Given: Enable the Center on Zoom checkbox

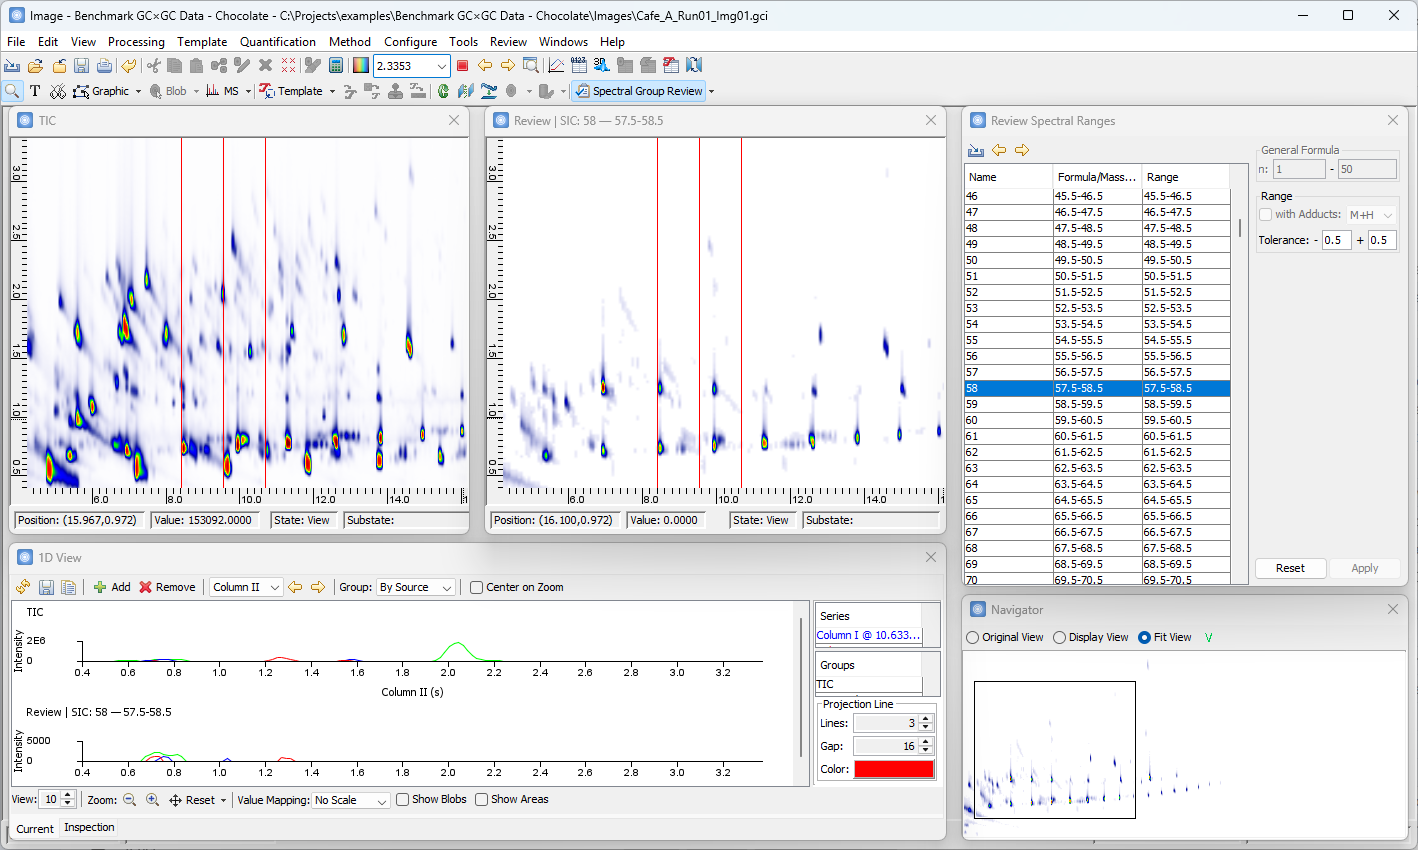Looking at the screenshot, I should pos(476,587).
